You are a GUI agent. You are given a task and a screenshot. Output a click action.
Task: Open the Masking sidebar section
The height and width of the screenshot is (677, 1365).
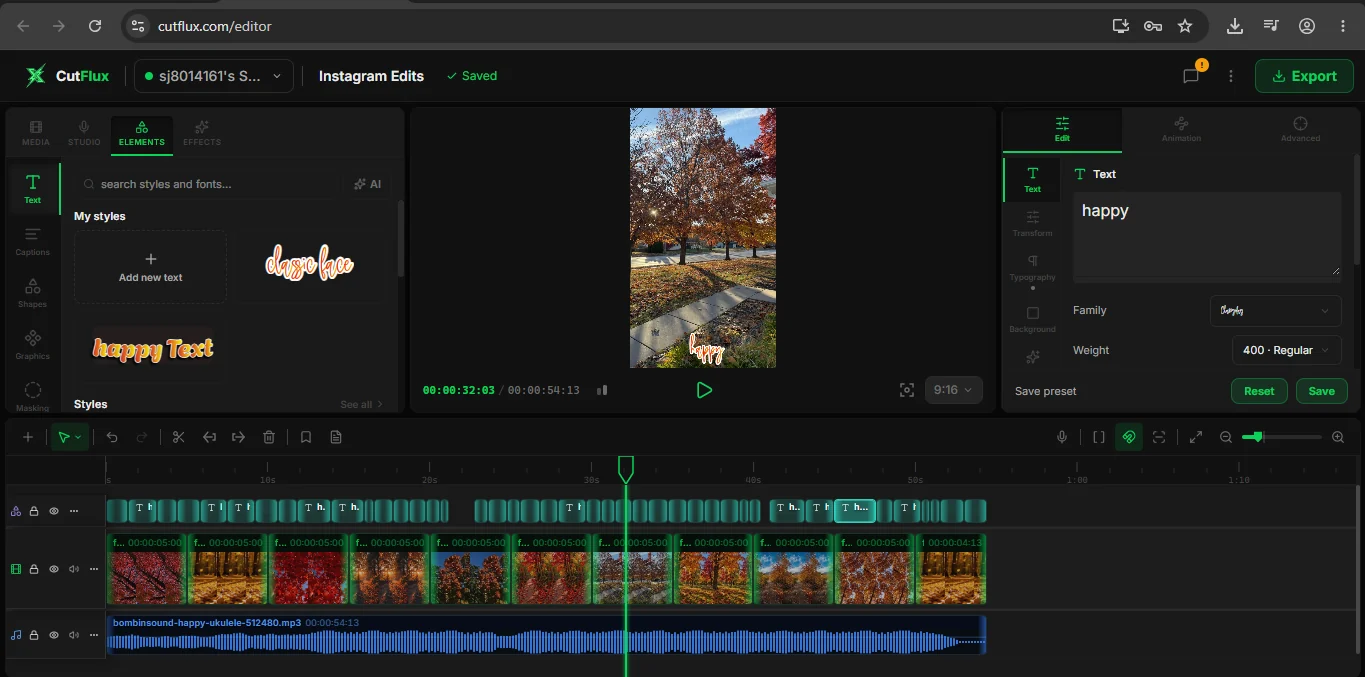[x=33, y=396]
